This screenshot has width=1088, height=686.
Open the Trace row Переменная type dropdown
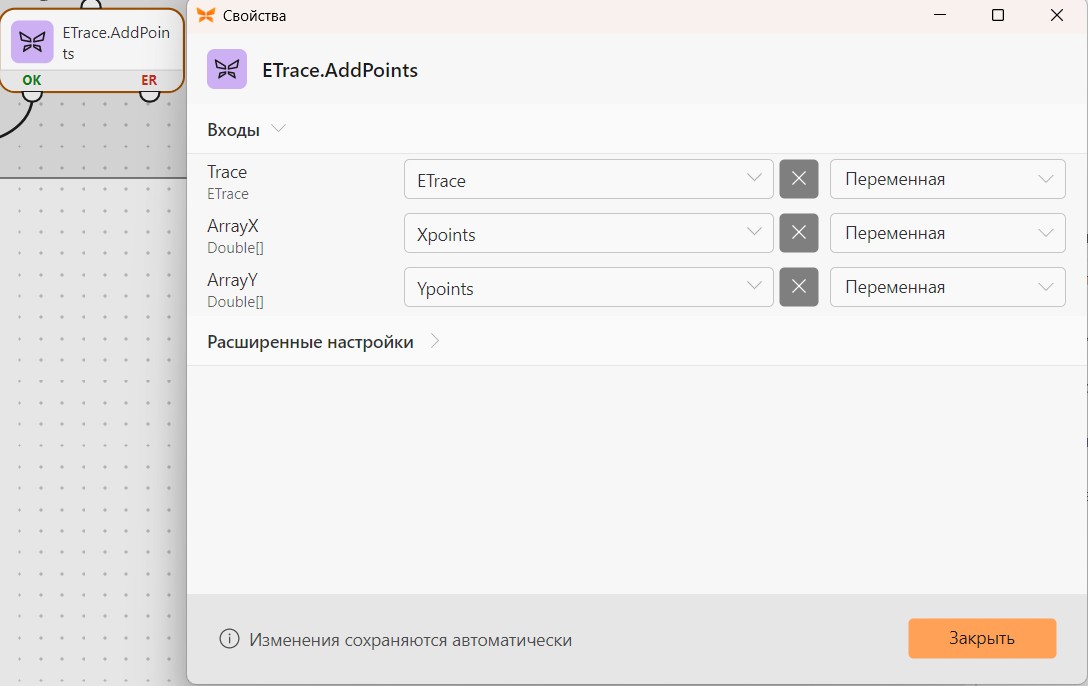948,180
